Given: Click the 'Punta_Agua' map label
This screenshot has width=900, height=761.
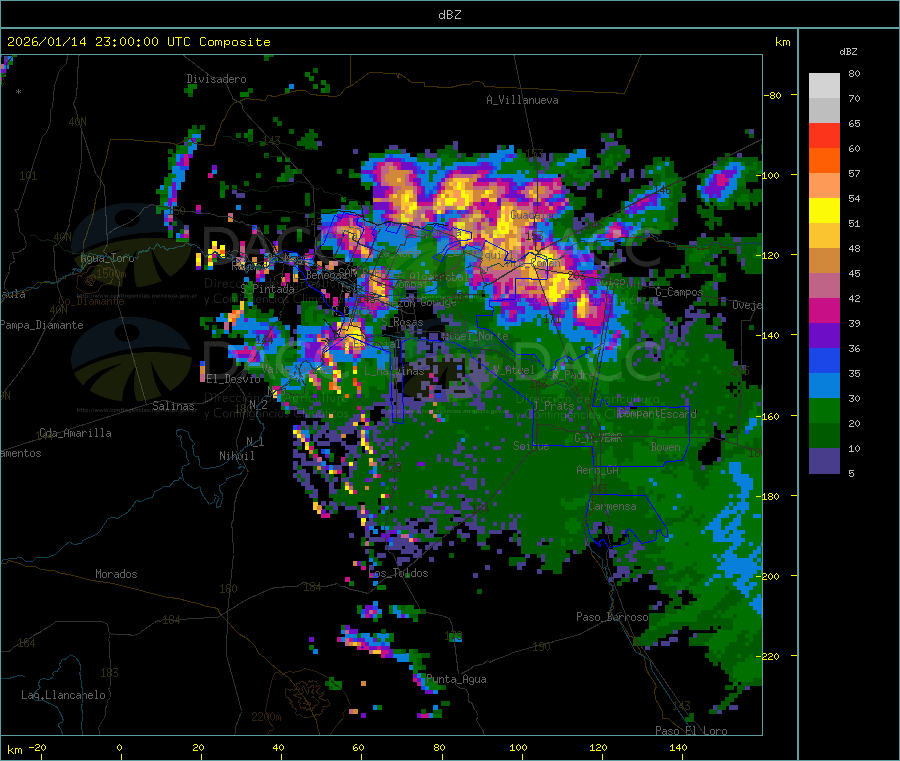Looking at the screenshot, I should coord(456,679).
